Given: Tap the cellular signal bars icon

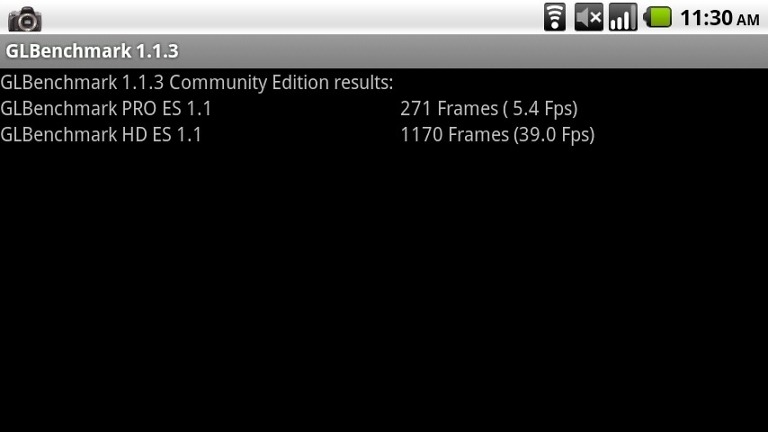Looking at the screenshot, I should click(x=623, y=17).
